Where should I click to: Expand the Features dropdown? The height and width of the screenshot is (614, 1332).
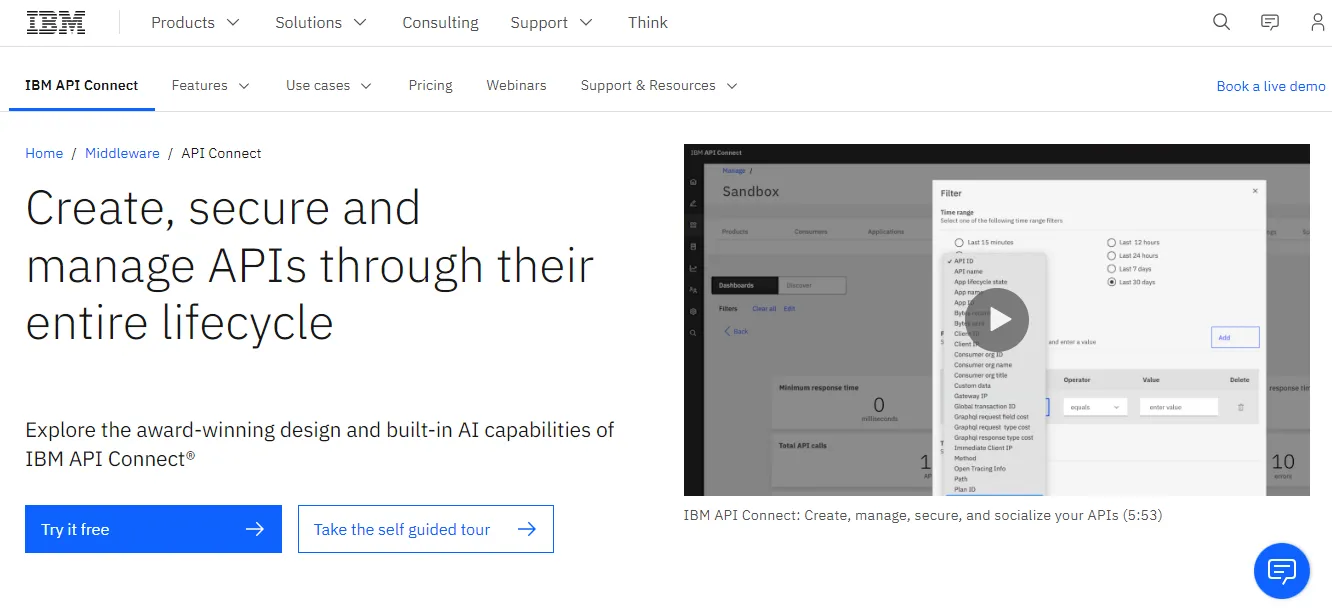tap(211, 86)
